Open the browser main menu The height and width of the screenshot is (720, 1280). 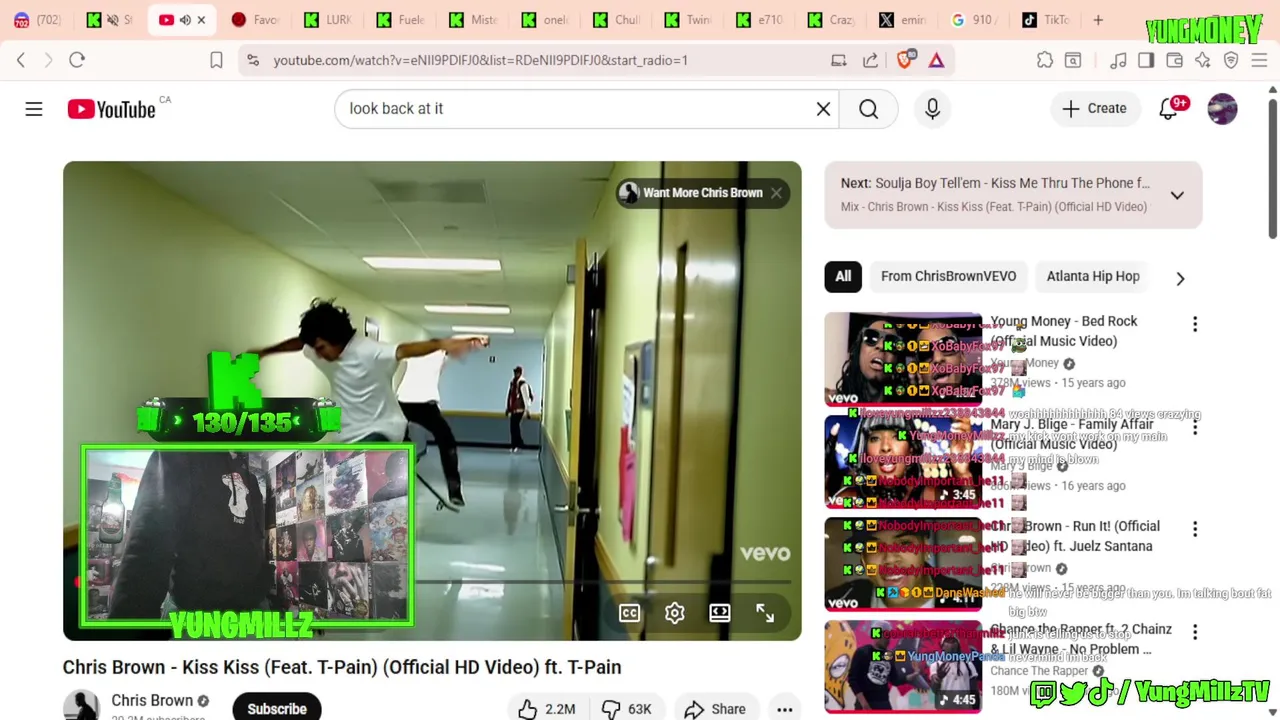coord(1259,60)
